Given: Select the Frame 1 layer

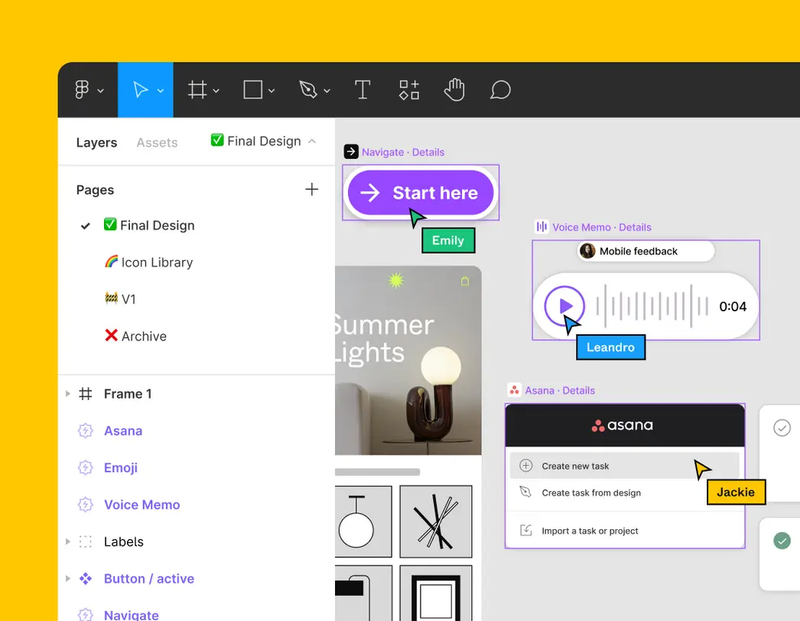Looking at the screenshot, I should (128, 394).
